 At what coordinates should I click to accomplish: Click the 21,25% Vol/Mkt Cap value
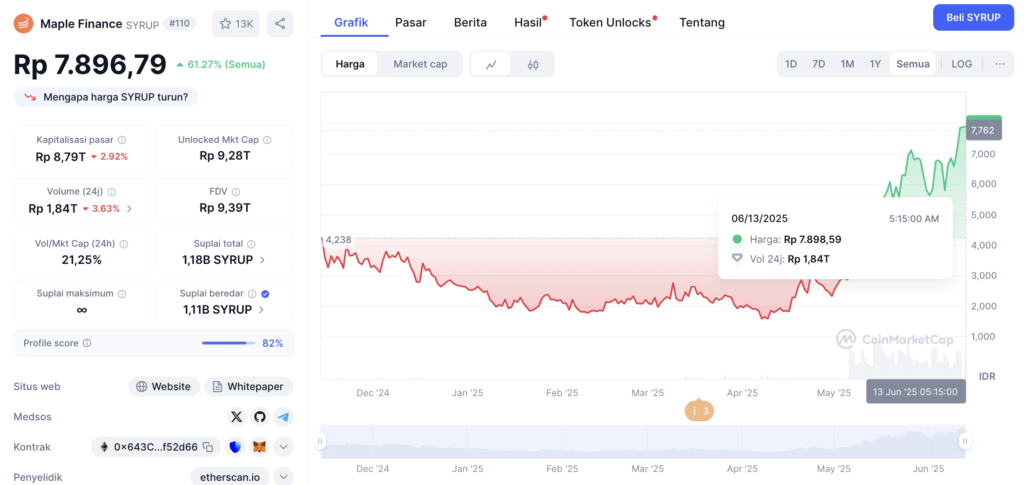[82, 260]
